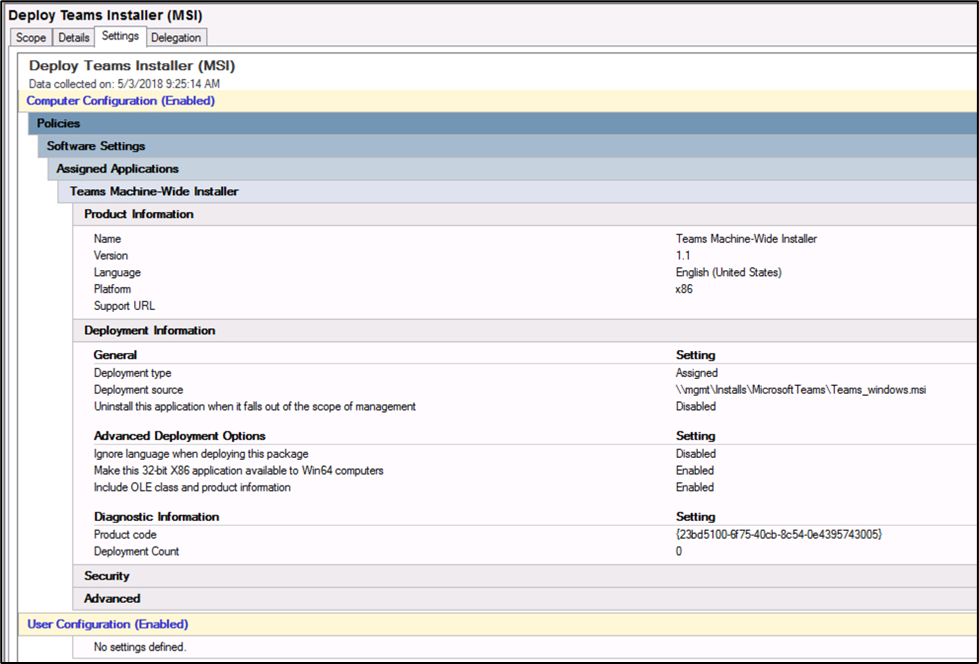Select Disabled value for ignore language

pyautogui.click(x=696, y=454)
